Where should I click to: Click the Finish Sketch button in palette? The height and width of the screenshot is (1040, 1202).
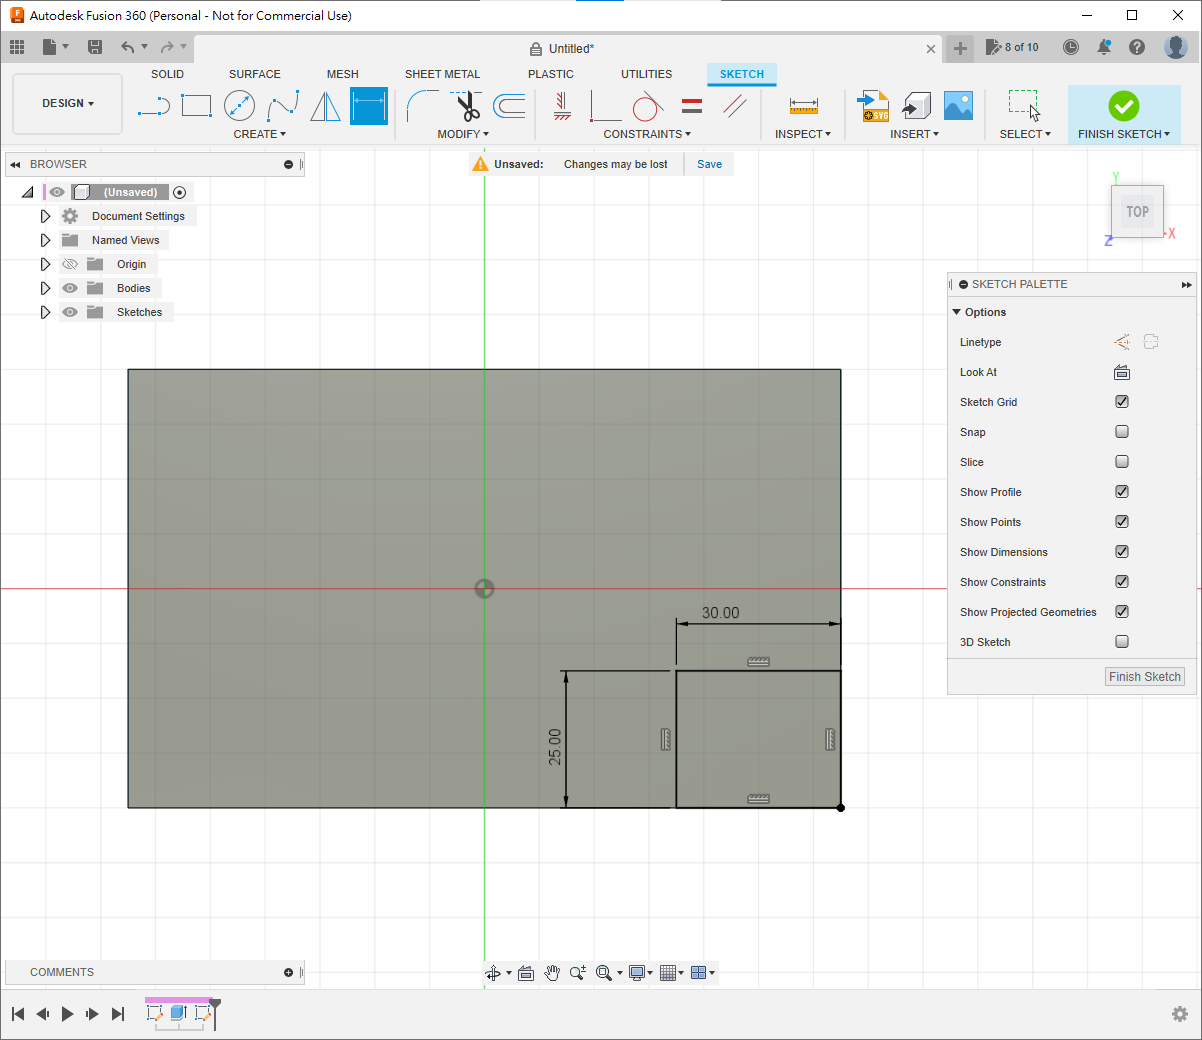(1144, 677)
